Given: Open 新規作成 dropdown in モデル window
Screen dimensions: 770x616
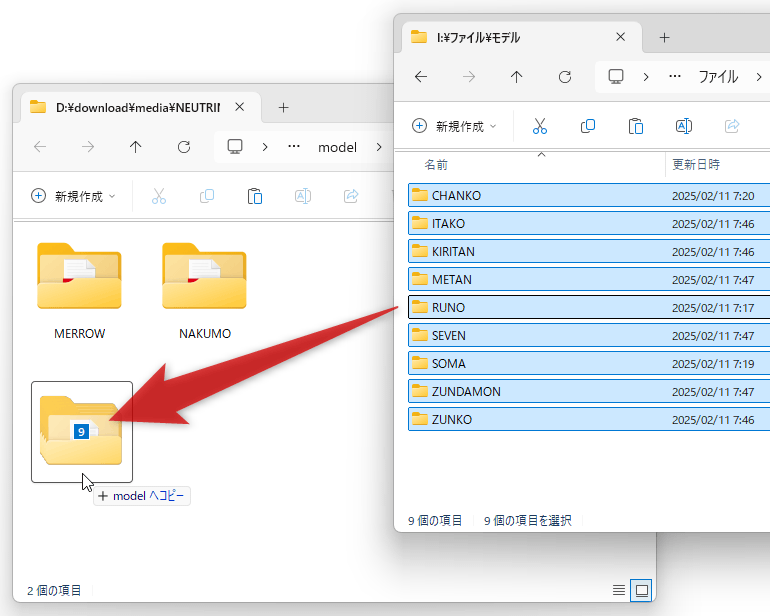Looking at the screenshot, I should click(455, 126).
